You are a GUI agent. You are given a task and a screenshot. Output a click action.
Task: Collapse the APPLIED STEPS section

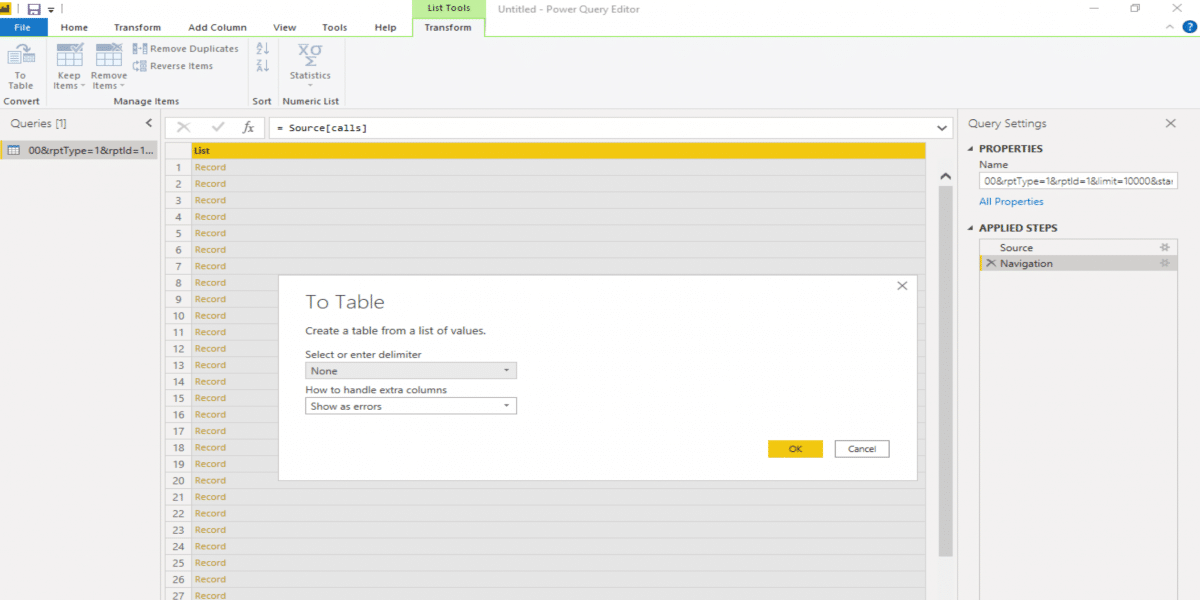point(970,228)
